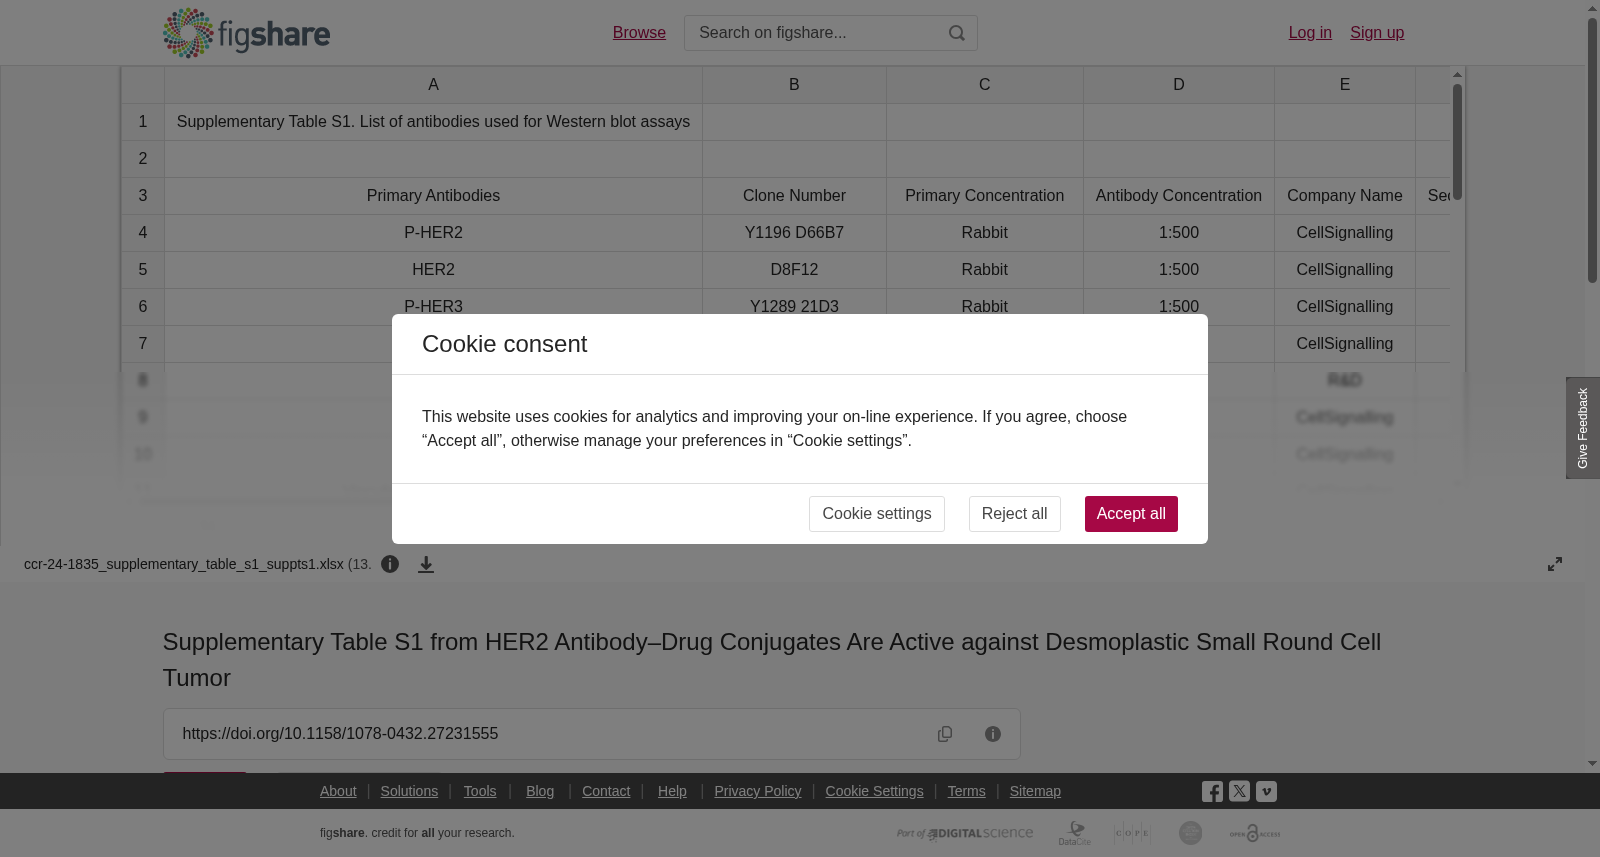Select column D header
1600x857 pixels.
1179,85
